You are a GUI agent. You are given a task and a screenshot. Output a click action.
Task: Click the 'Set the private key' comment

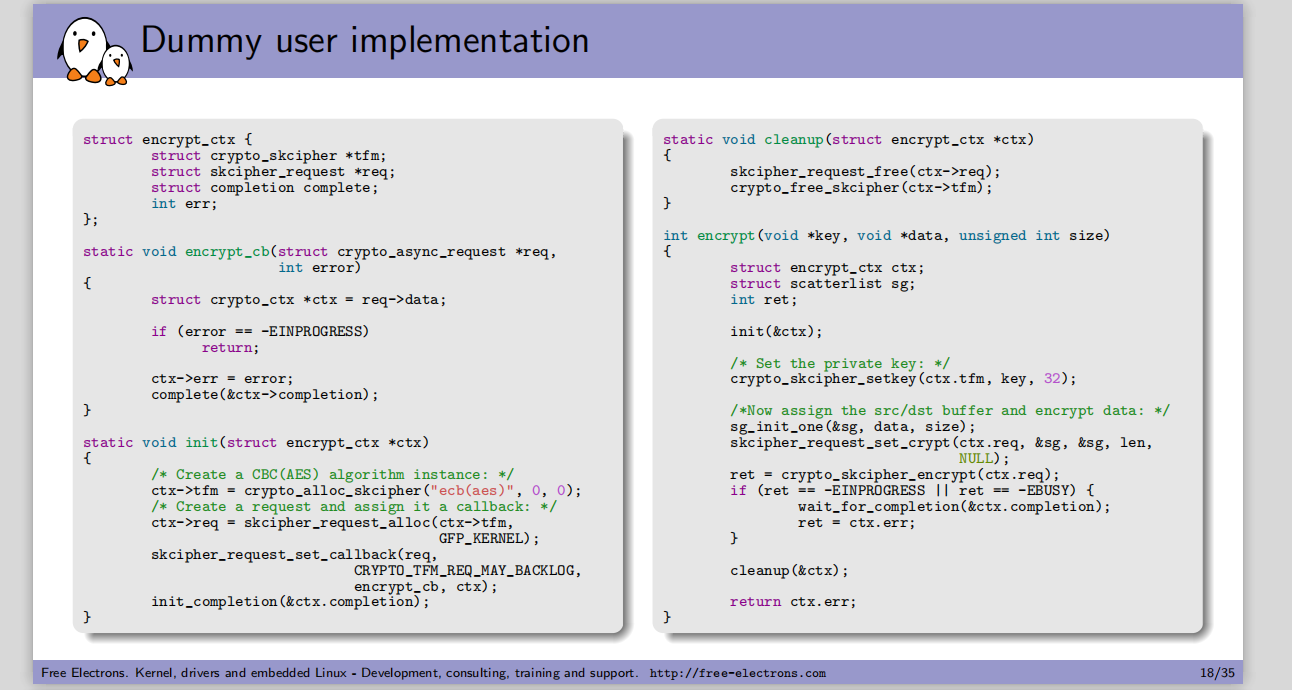(840, 364)
